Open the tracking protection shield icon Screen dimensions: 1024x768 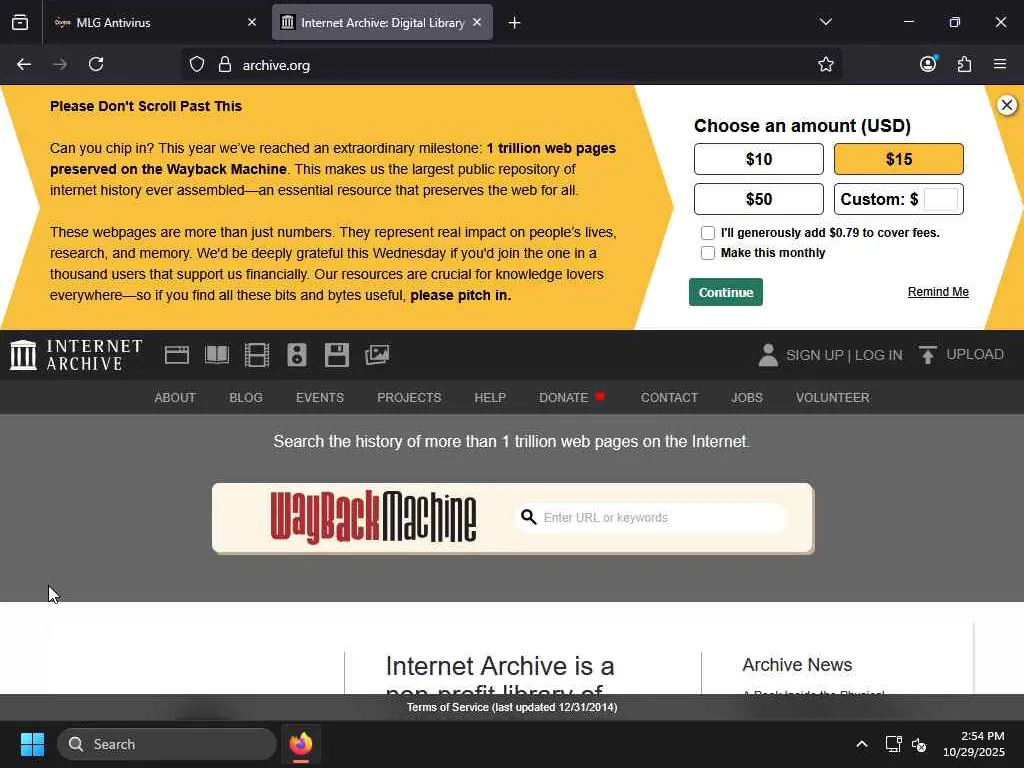pos(197,64)
